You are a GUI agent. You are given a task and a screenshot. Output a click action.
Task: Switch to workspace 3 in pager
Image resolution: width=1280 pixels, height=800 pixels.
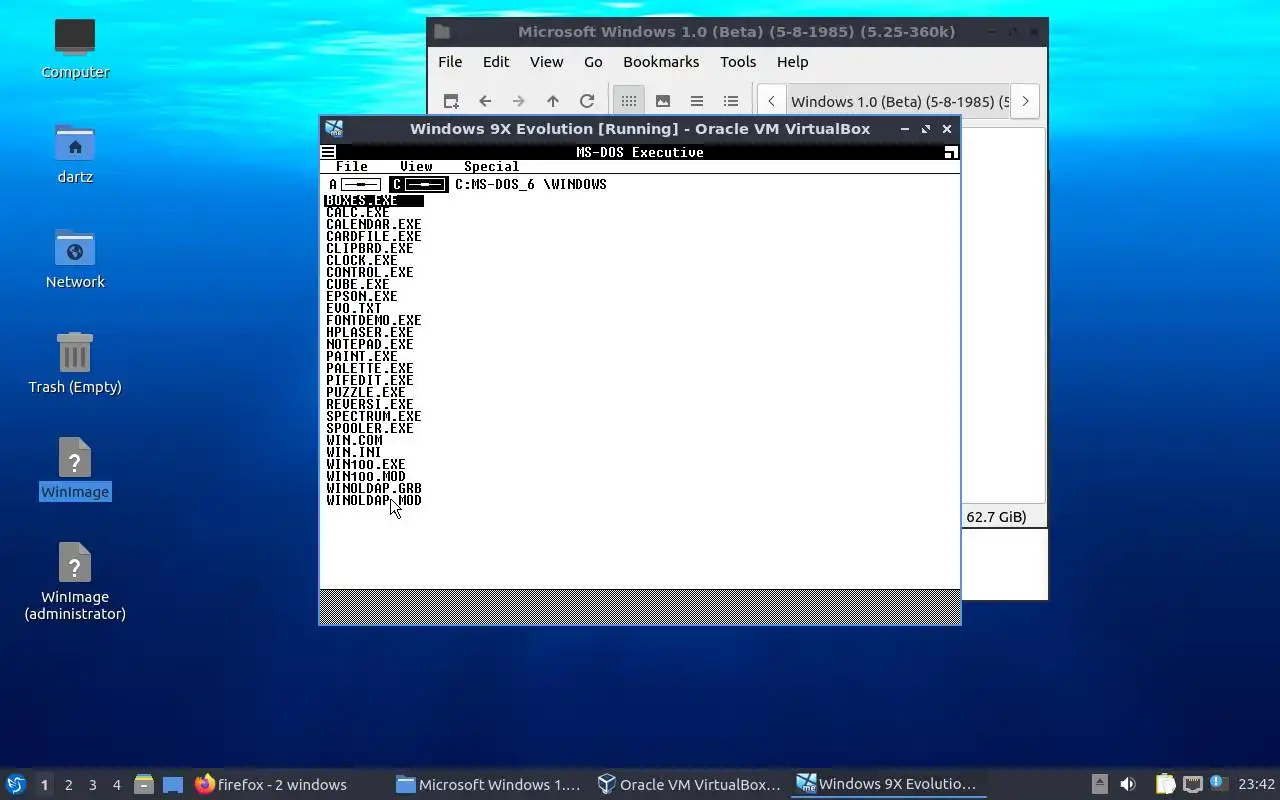click(x=92, y=785)
